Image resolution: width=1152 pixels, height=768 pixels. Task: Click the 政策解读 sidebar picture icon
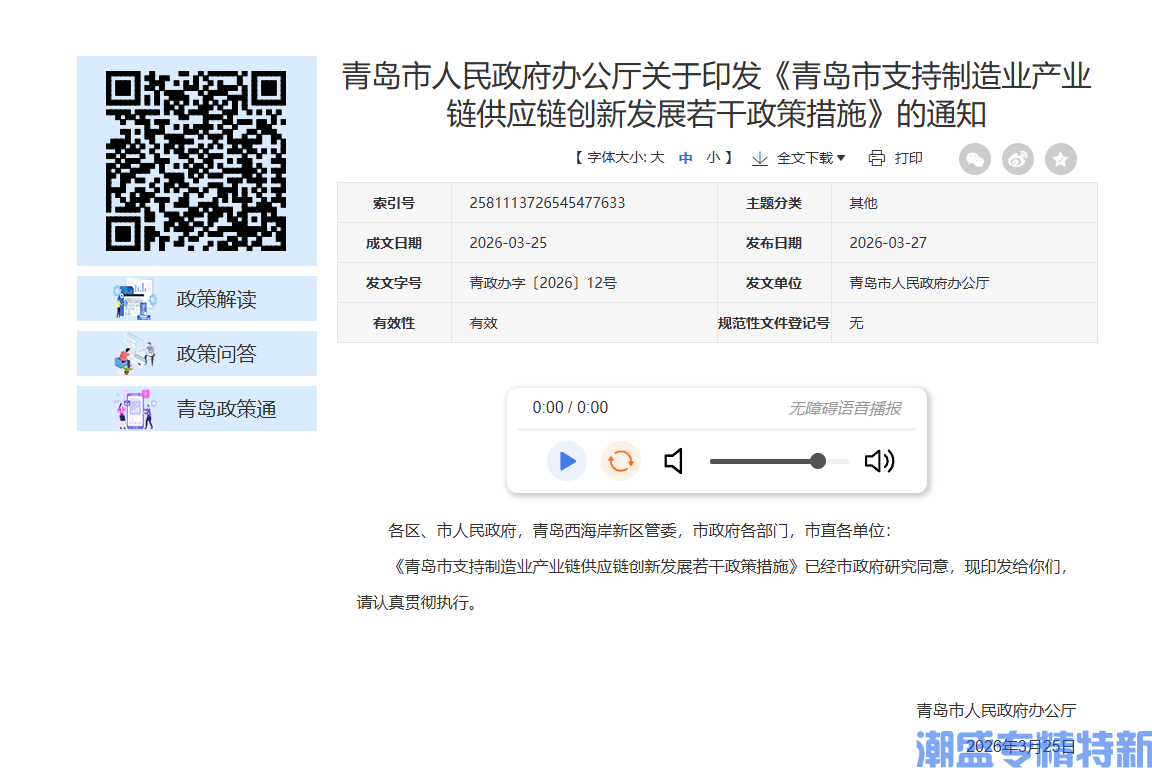click(133, 298)
